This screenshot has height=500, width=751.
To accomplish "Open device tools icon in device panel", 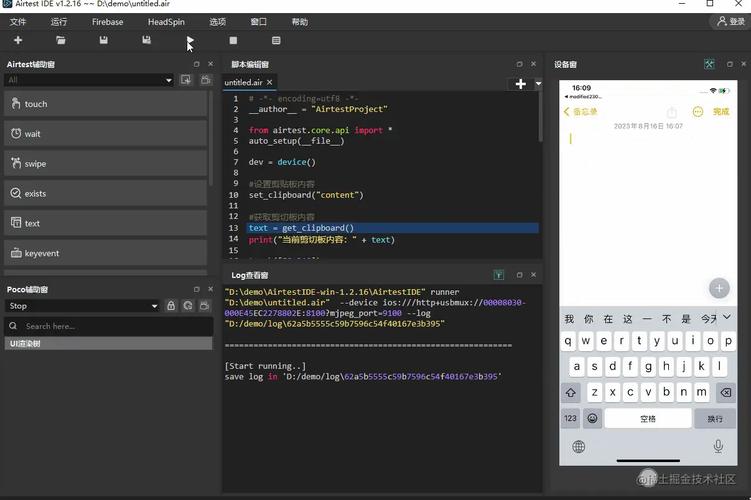I will (709, 64).
